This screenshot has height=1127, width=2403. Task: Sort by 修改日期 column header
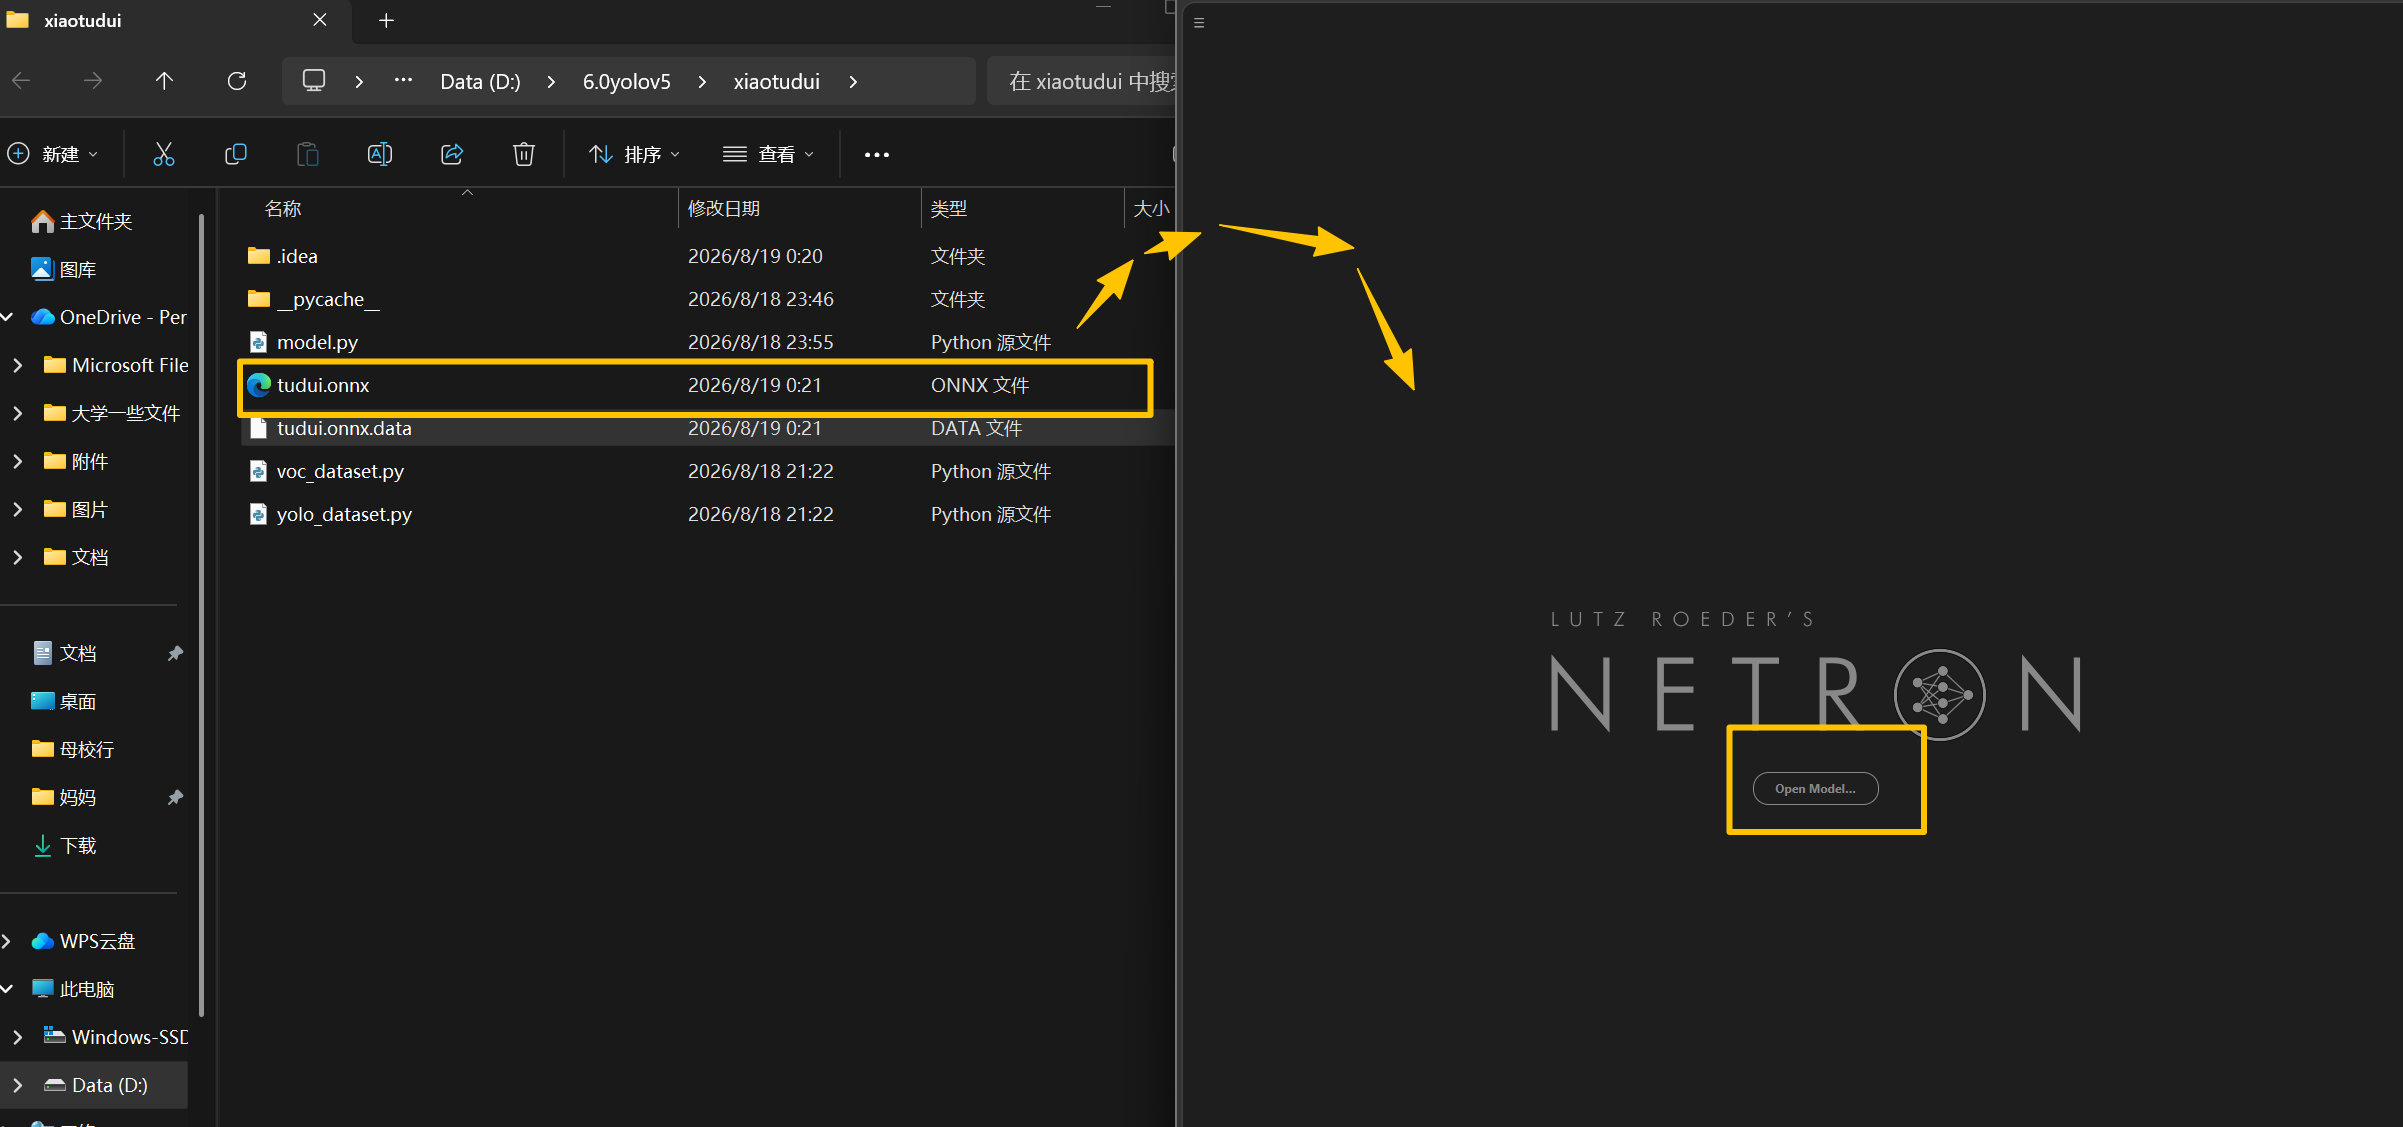724,209
